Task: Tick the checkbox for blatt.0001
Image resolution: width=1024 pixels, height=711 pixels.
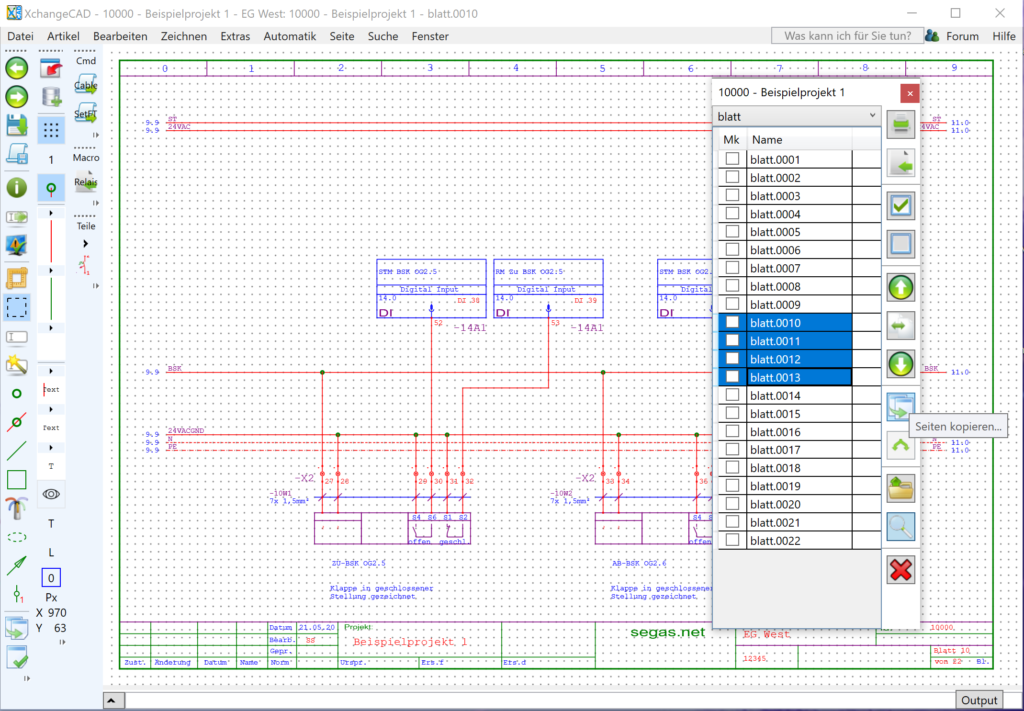Action: pos(733,159)
